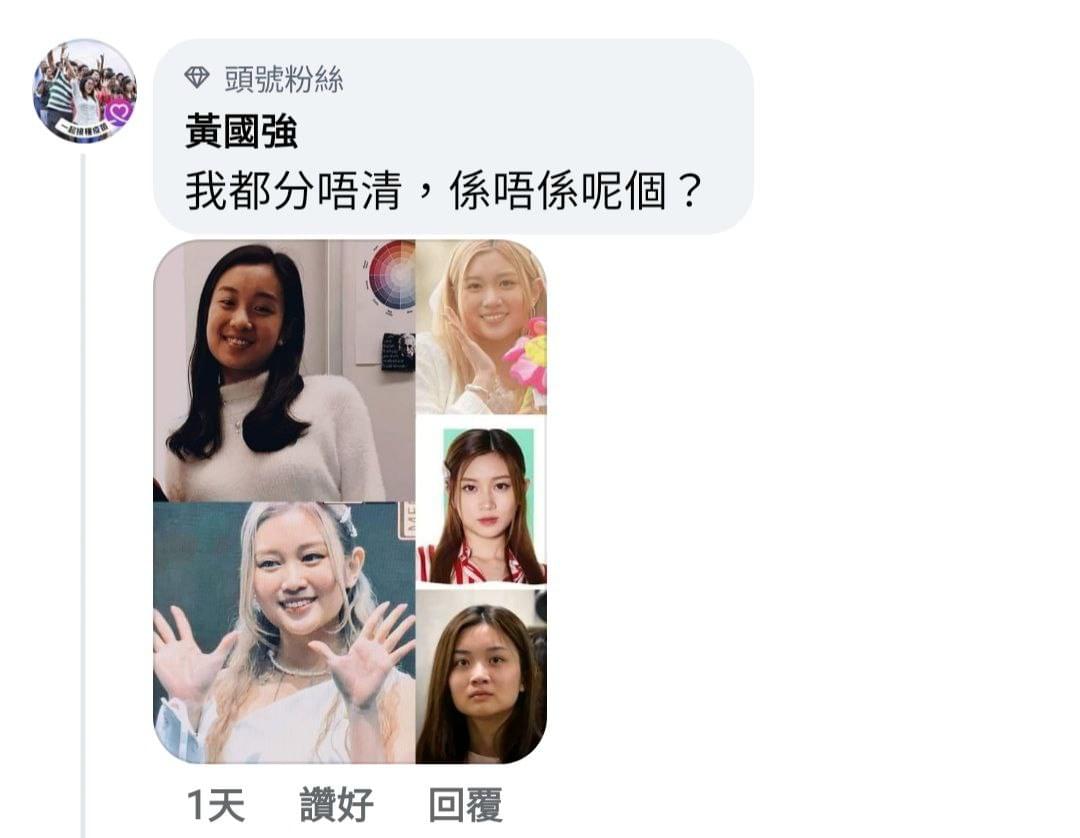Select the 頭號粉絲 badge label
The image size is (1080, 838).
(284, 78)
